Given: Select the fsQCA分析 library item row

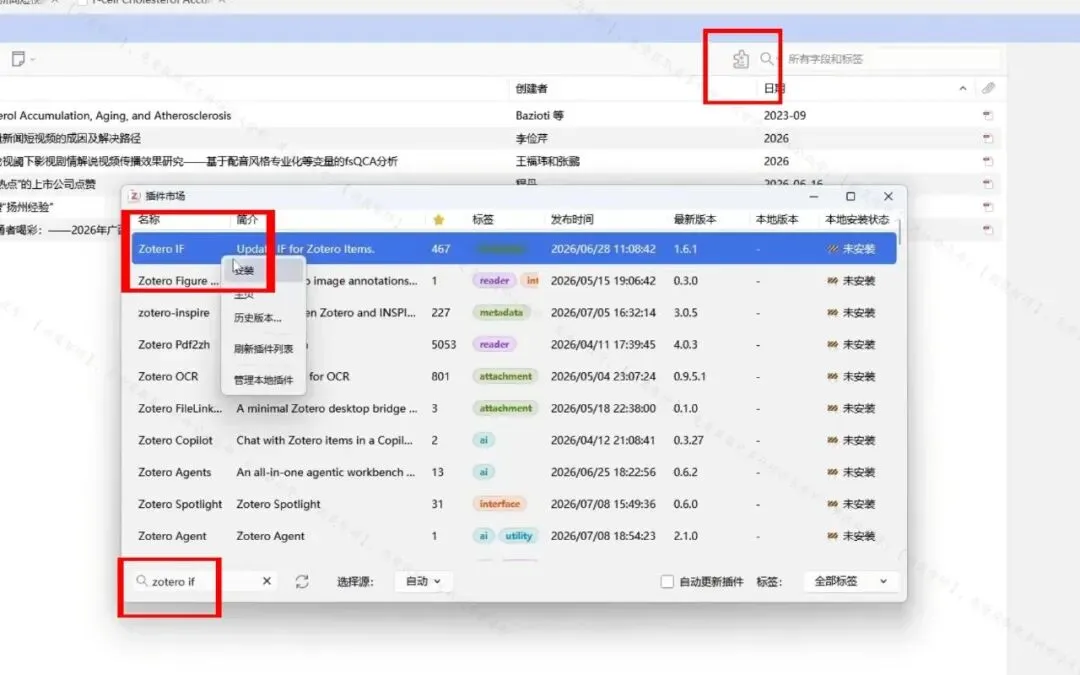Looking at the screenshot, I should click(200, 161).
